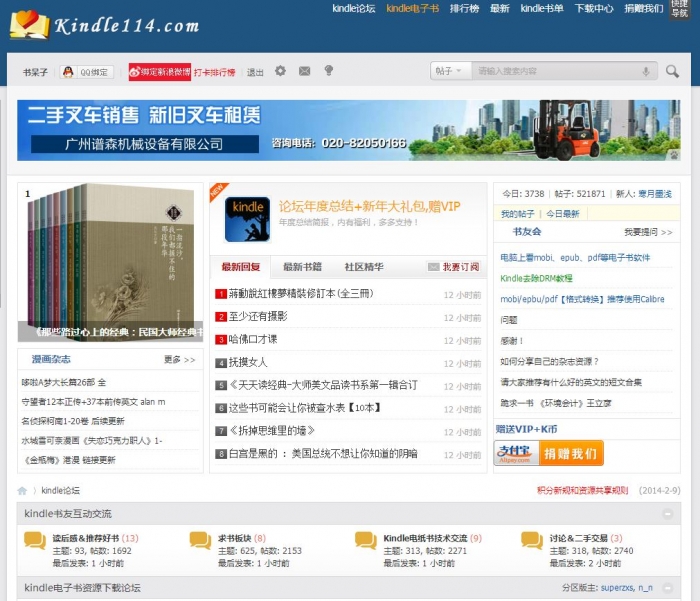Switch to the 最新回复 tab
Image resolution: width=700 pixels, height=601 pixels.
click(x=241, y=267)
